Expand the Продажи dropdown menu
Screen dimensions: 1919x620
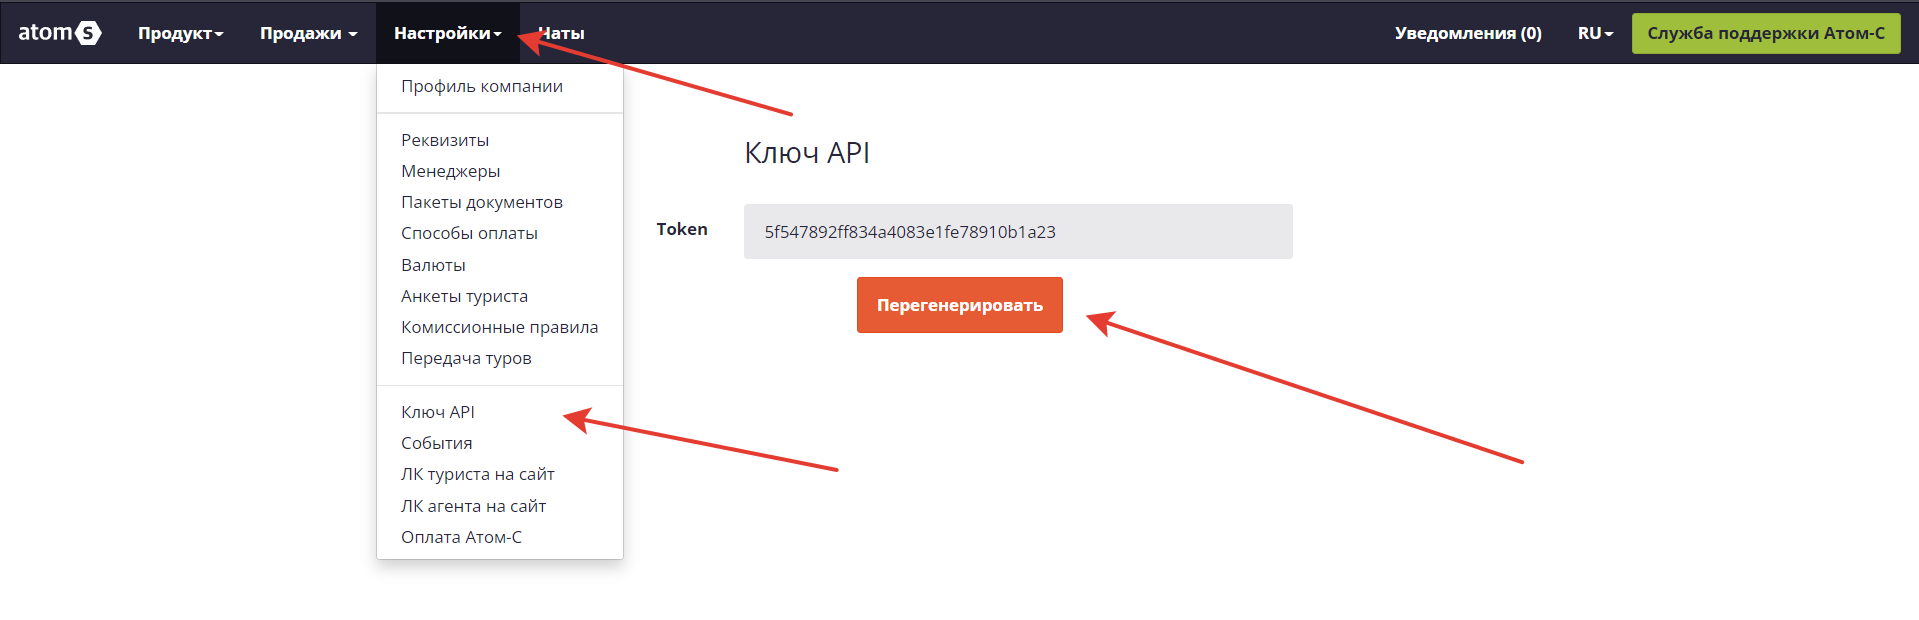[x=308, y=33]
